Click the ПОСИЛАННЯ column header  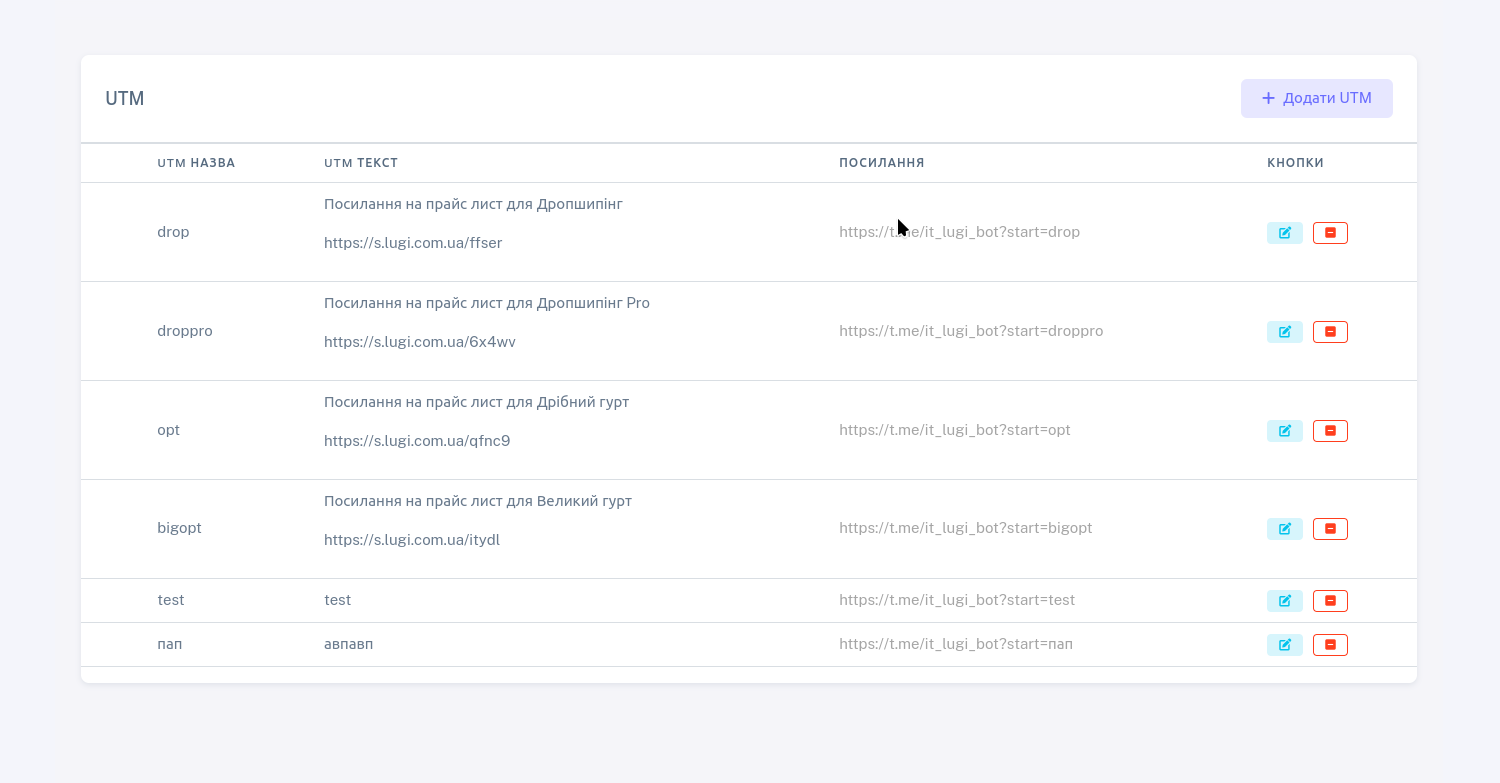tap(881, 163)
